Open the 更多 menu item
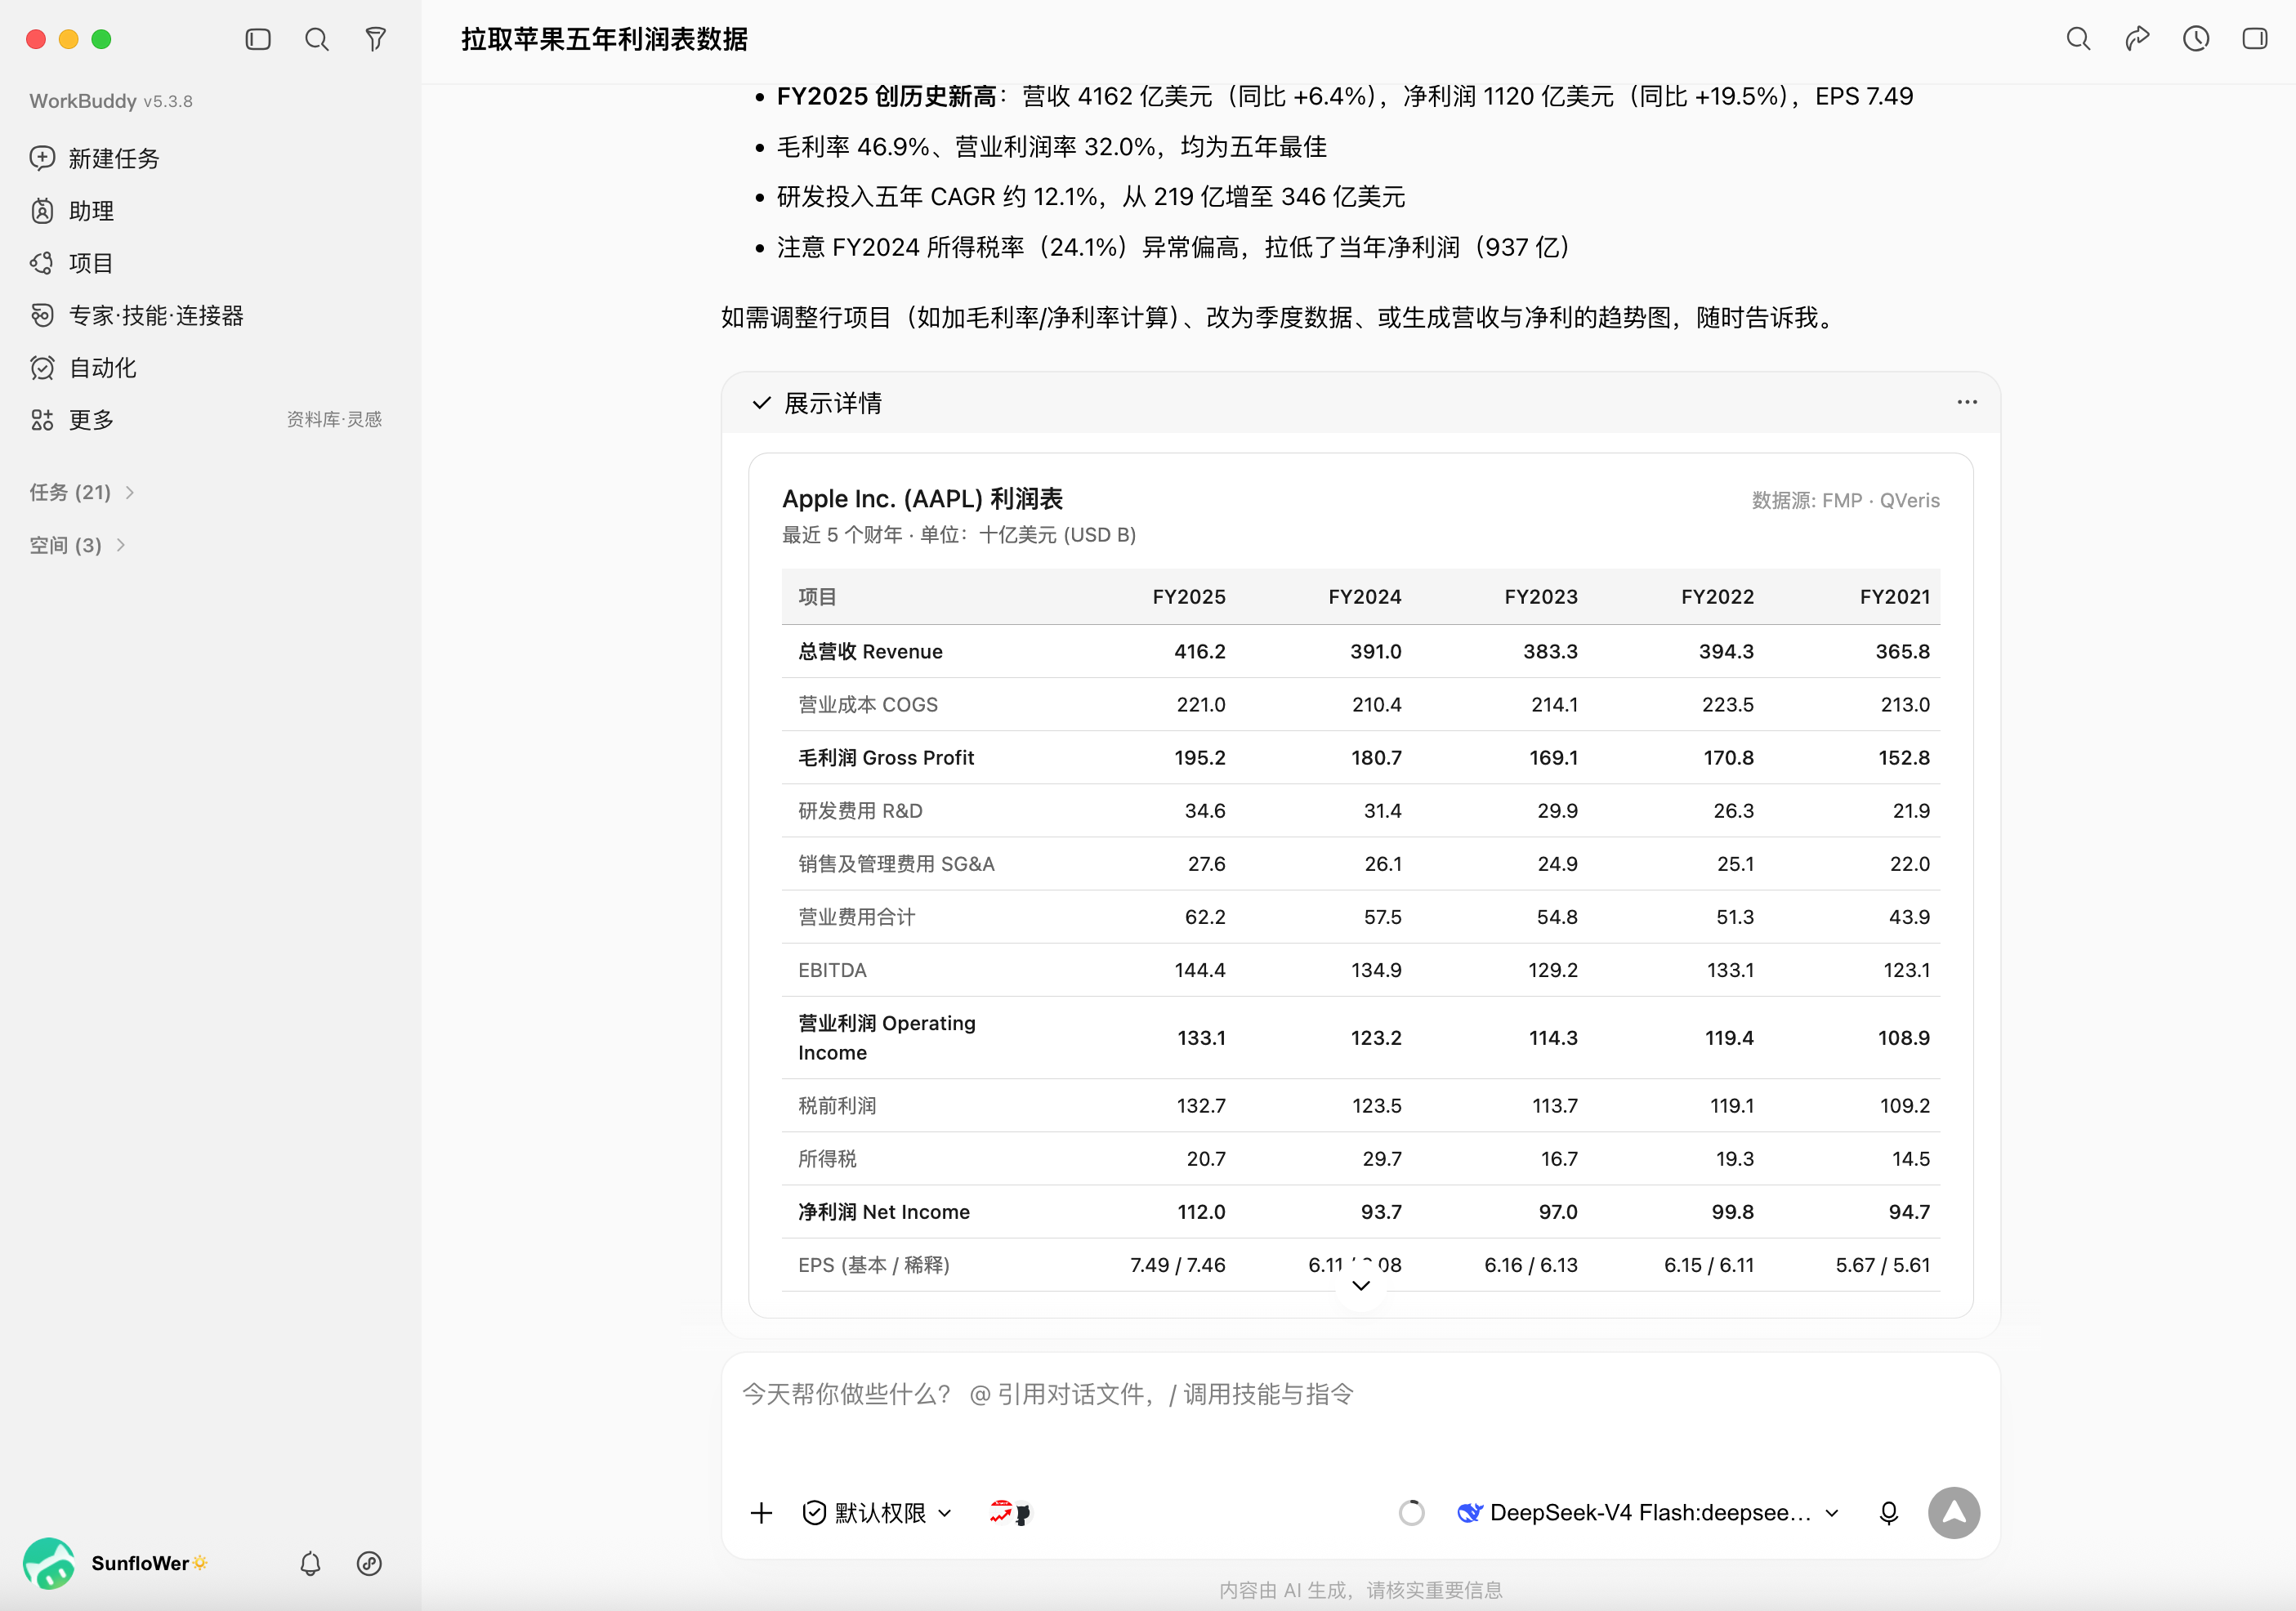The height and width of the screenshot is (1611, 2296). pos(72,420)
